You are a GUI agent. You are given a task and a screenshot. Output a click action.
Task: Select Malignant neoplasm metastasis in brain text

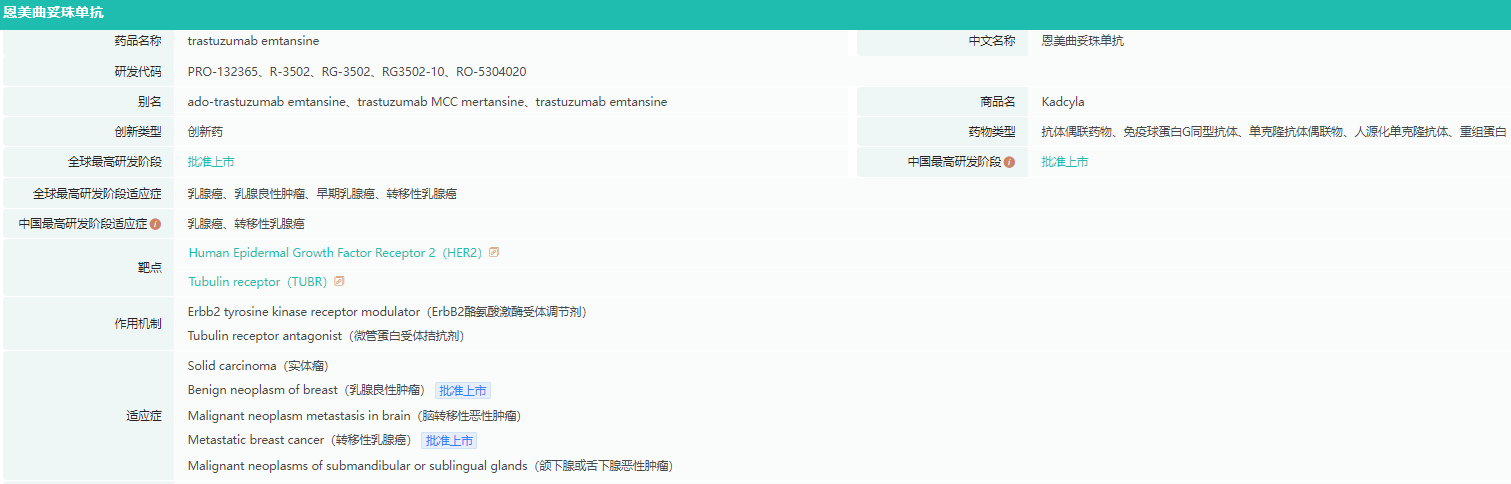coord(354,415)
